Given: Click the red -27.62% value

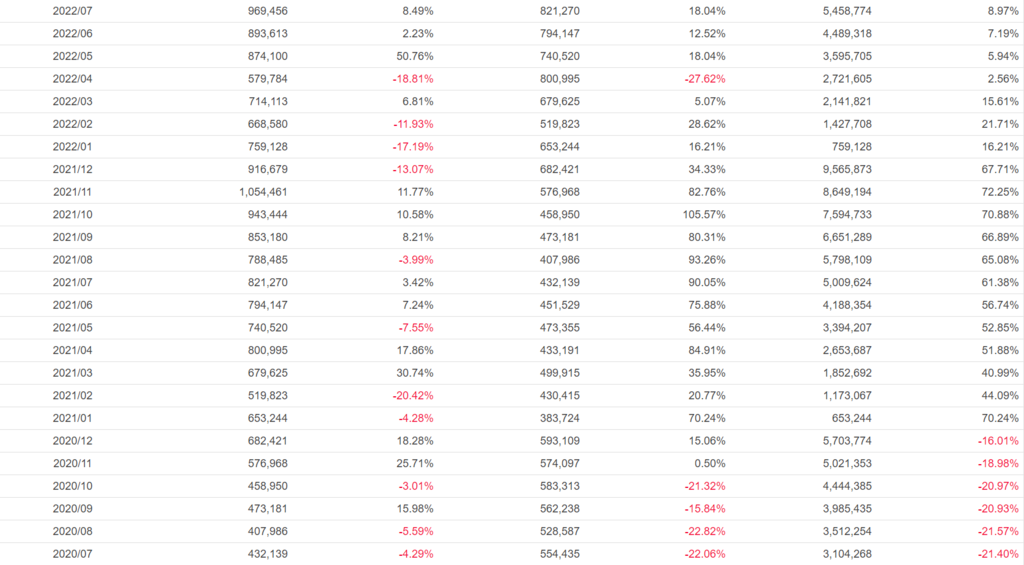Looking at the screenshot, I should (x=704, y=79).
